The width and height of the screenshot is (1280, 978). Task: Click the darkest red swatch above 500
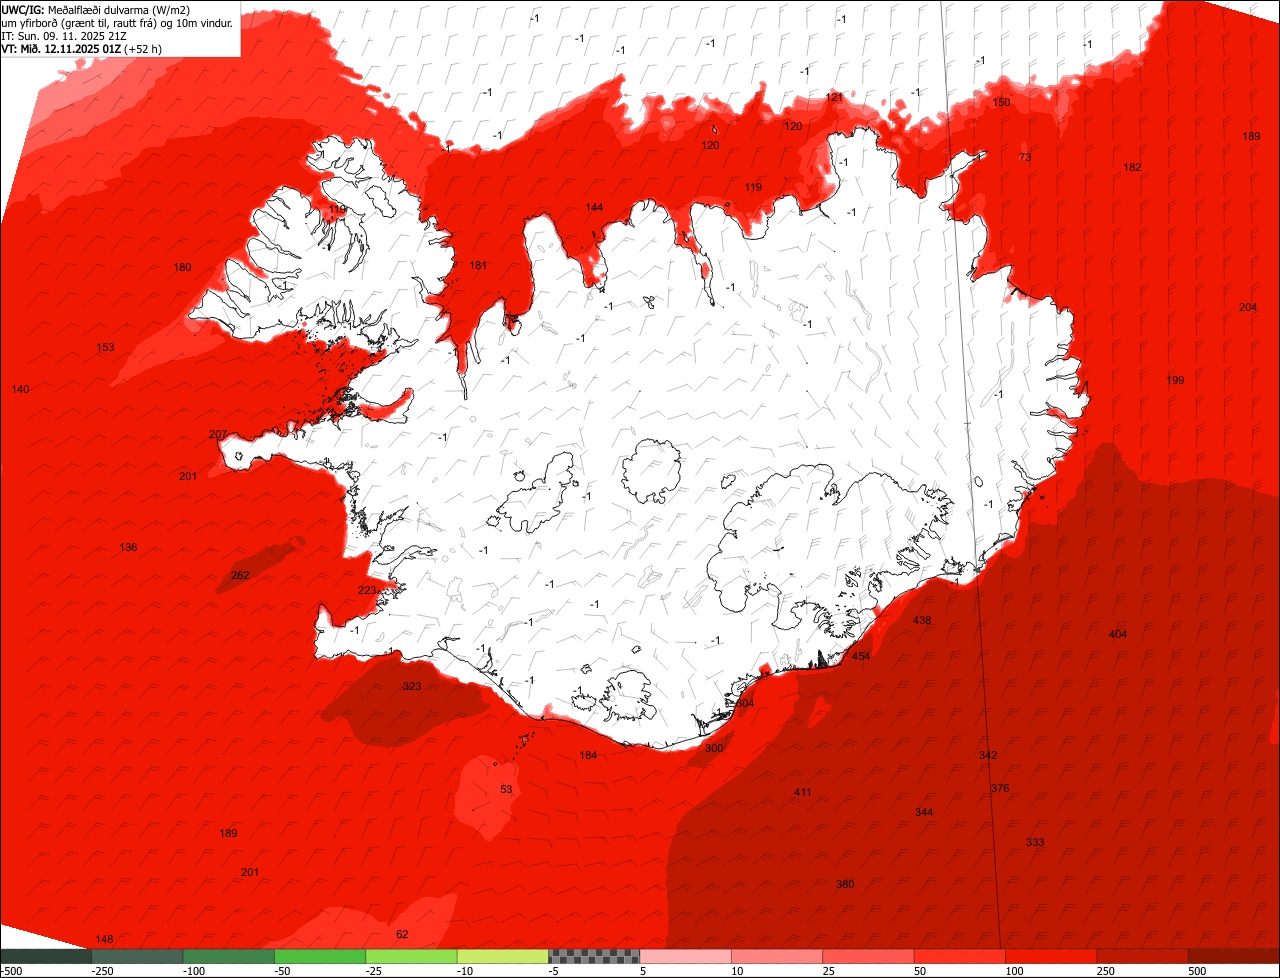[x=1234, y=956]
